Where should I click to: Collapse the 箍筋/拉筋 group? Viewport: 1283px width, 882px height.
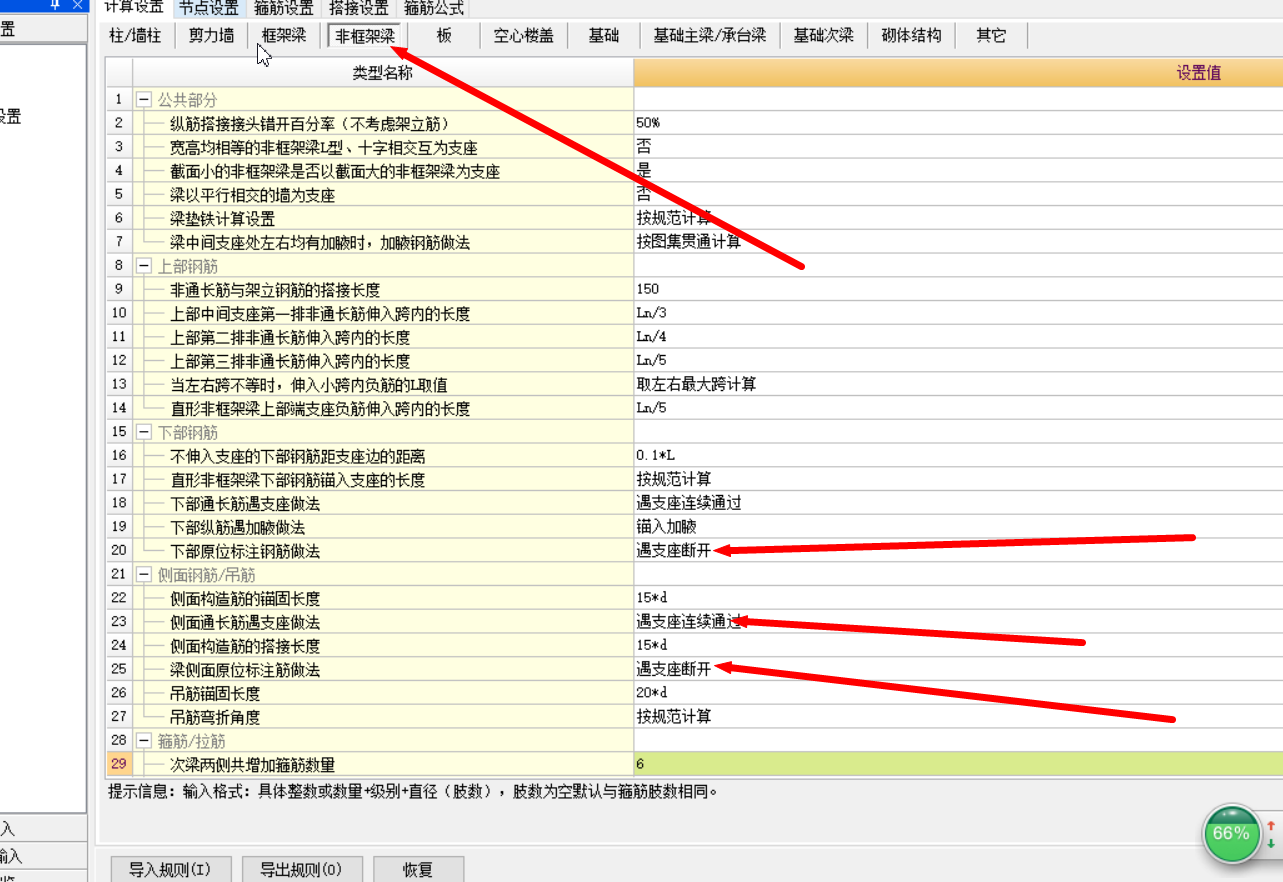tap(144, 740)
